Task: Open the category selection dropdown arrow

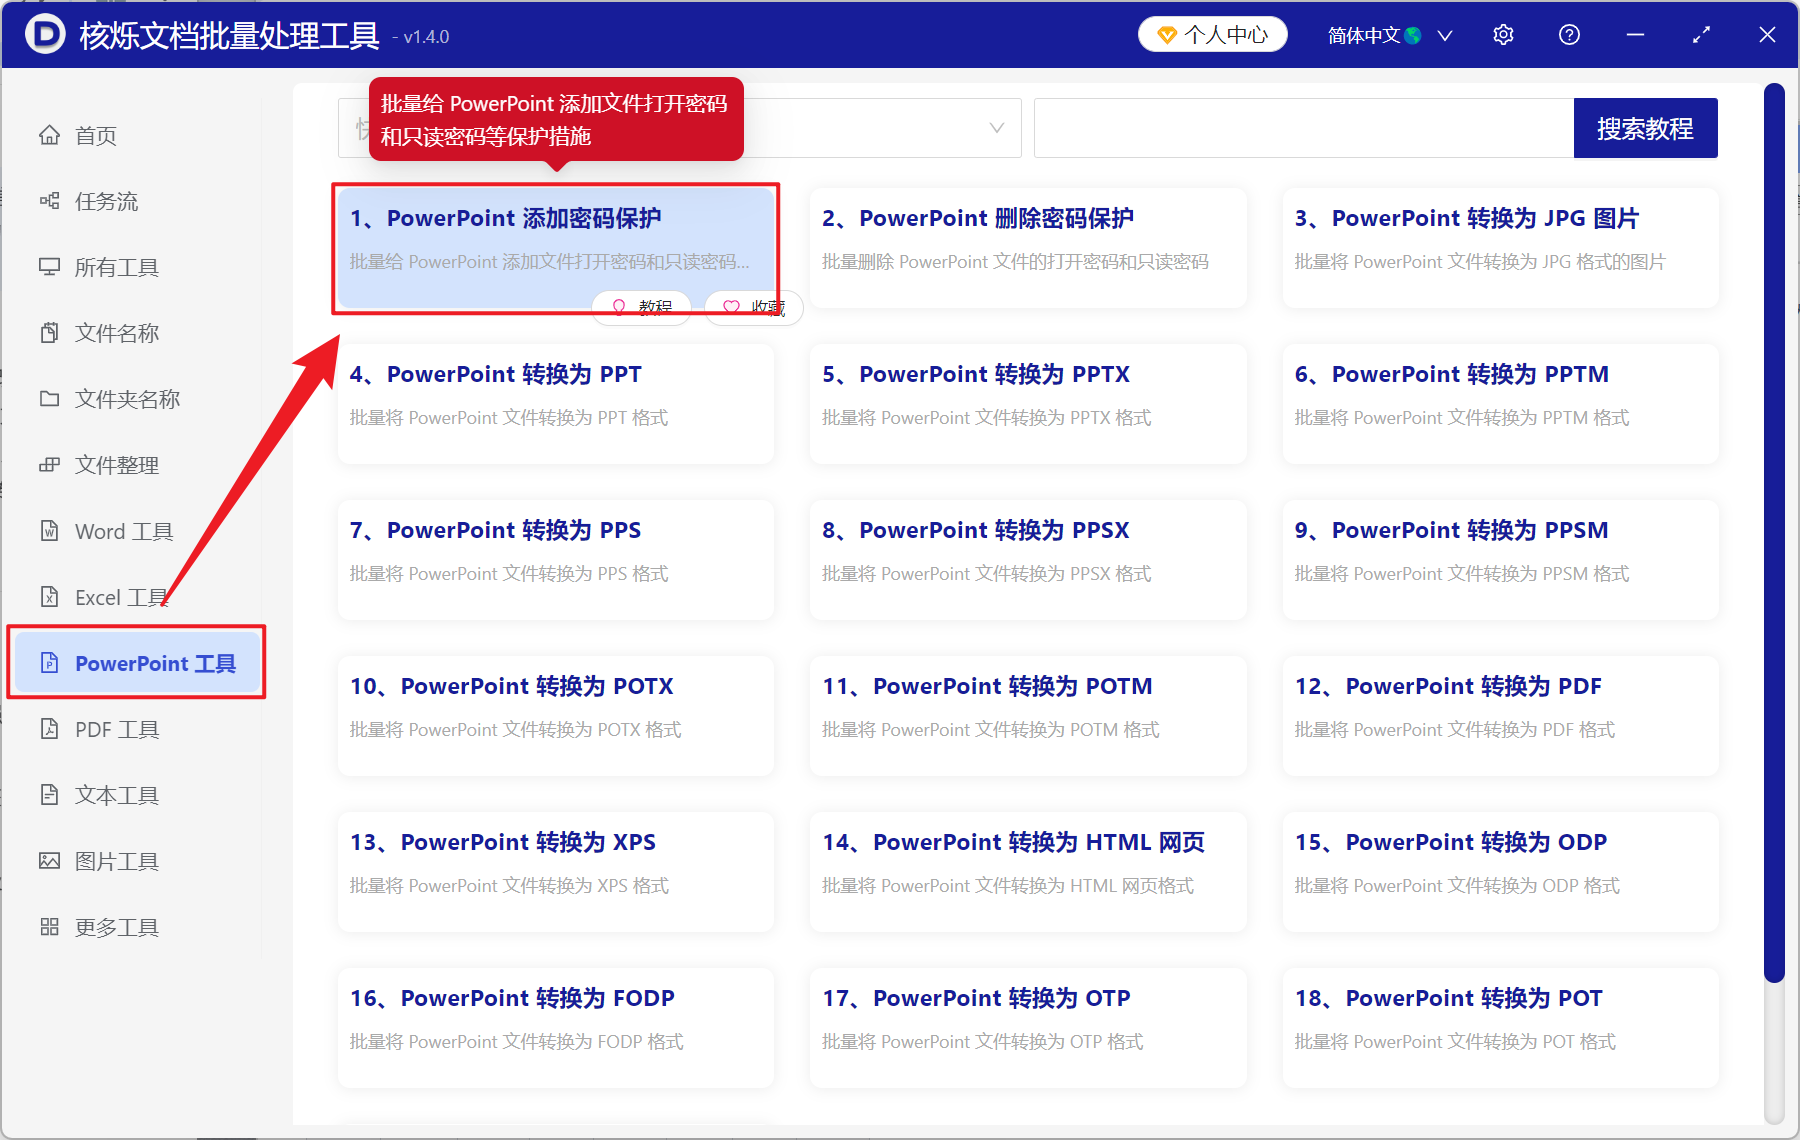Action: tap(996, 128)
